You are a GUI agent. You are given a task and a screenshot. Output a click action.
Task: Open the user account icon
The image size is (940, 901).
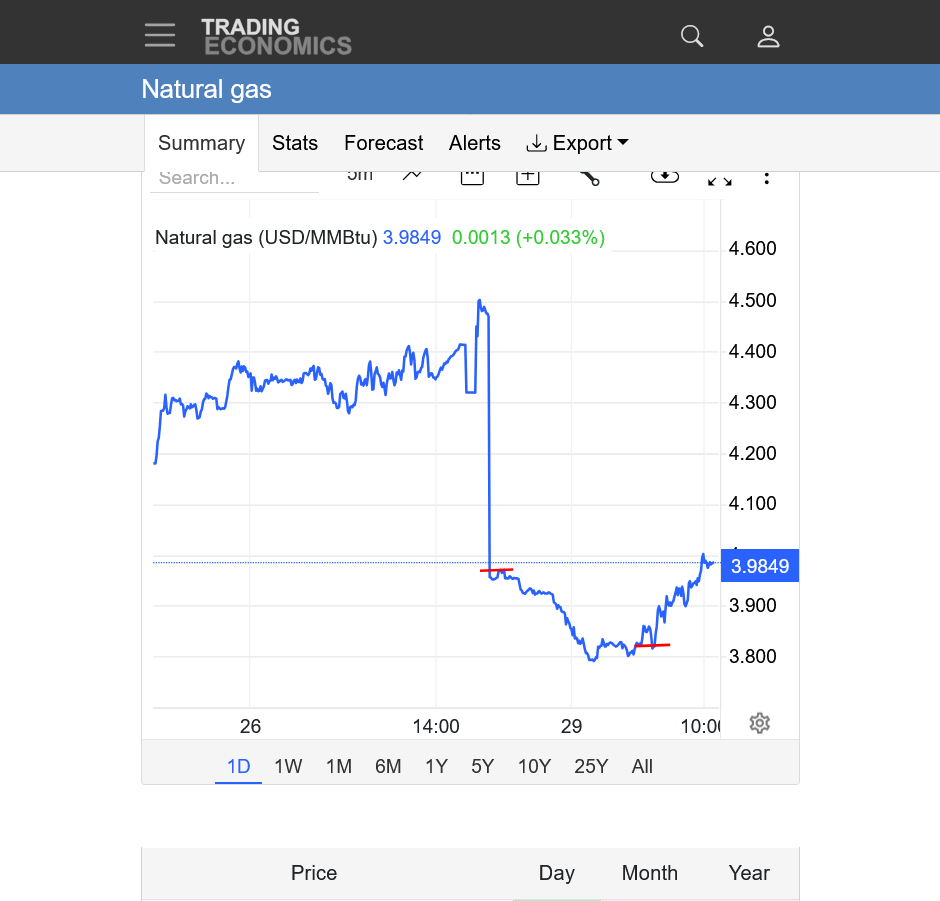pyautogui.click(x=768, y=37)
